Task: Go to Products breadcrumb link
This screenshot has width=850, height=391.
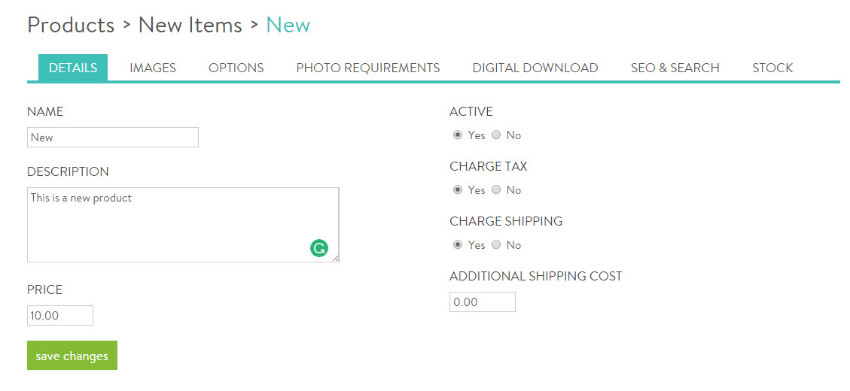Action: 71,25
